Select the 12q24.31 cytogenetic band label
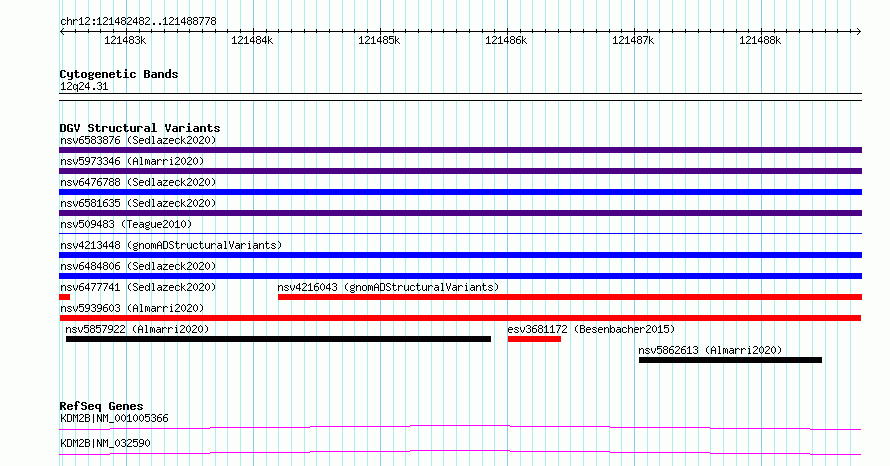 [84, 87]
